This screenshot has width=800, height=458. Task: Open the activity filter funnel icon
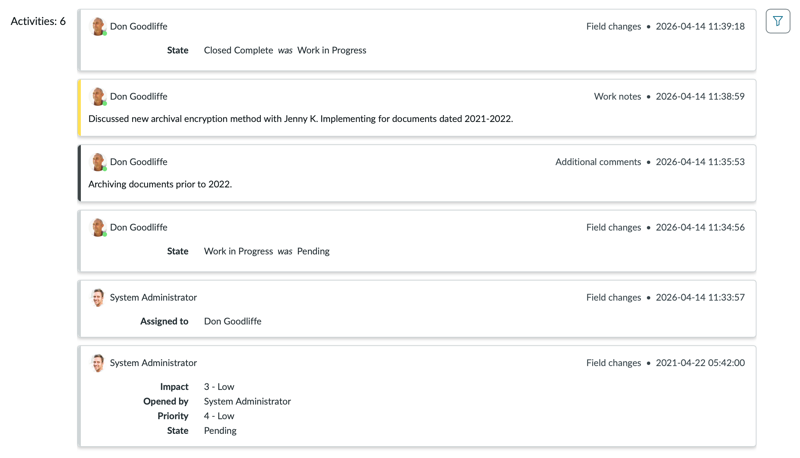tap(778, 21)
